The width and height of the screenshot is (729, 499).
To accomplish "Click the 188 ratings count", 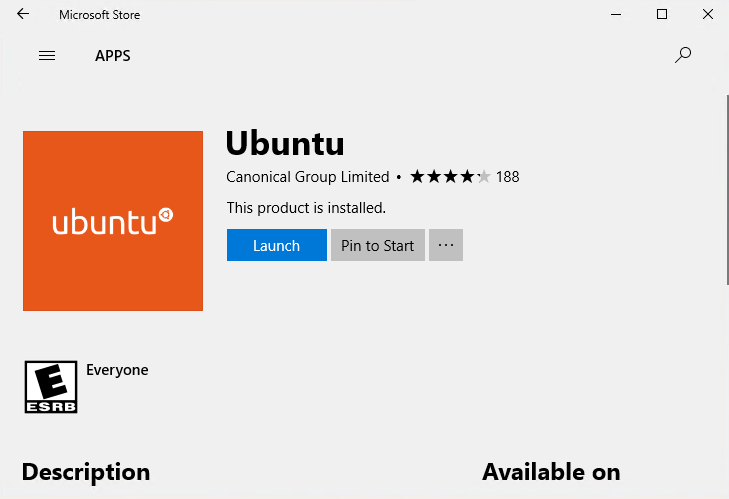I will [x=507, y=177].
